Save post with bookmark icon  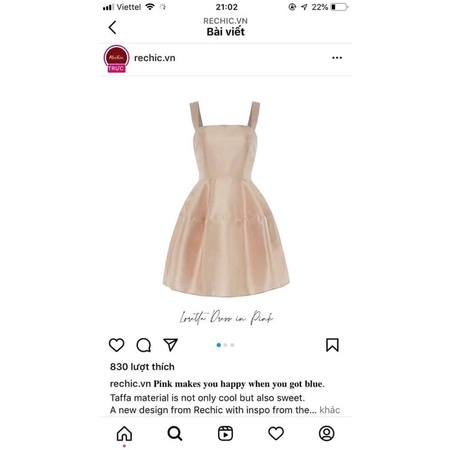pos(332,345)
